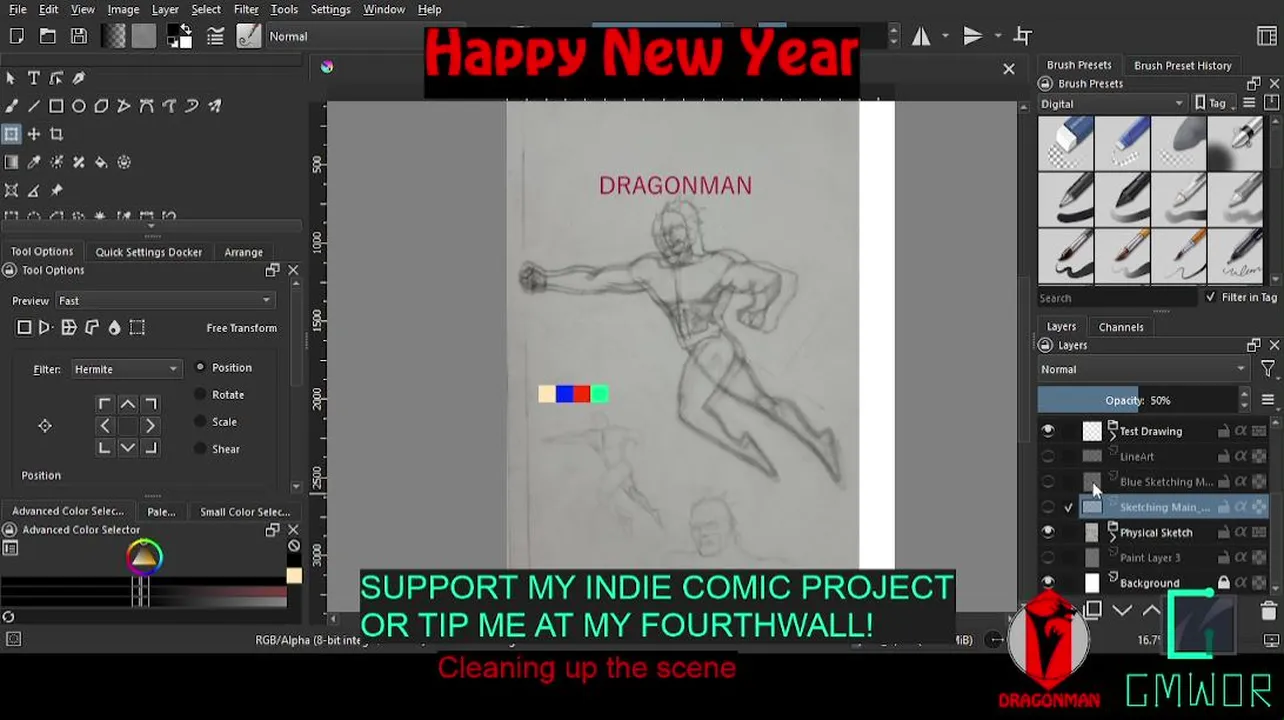Image resolution: width=1284 pixels, height=720 pixels.
Task: Unlock the Background layer lock
Action: [1223, 583]
